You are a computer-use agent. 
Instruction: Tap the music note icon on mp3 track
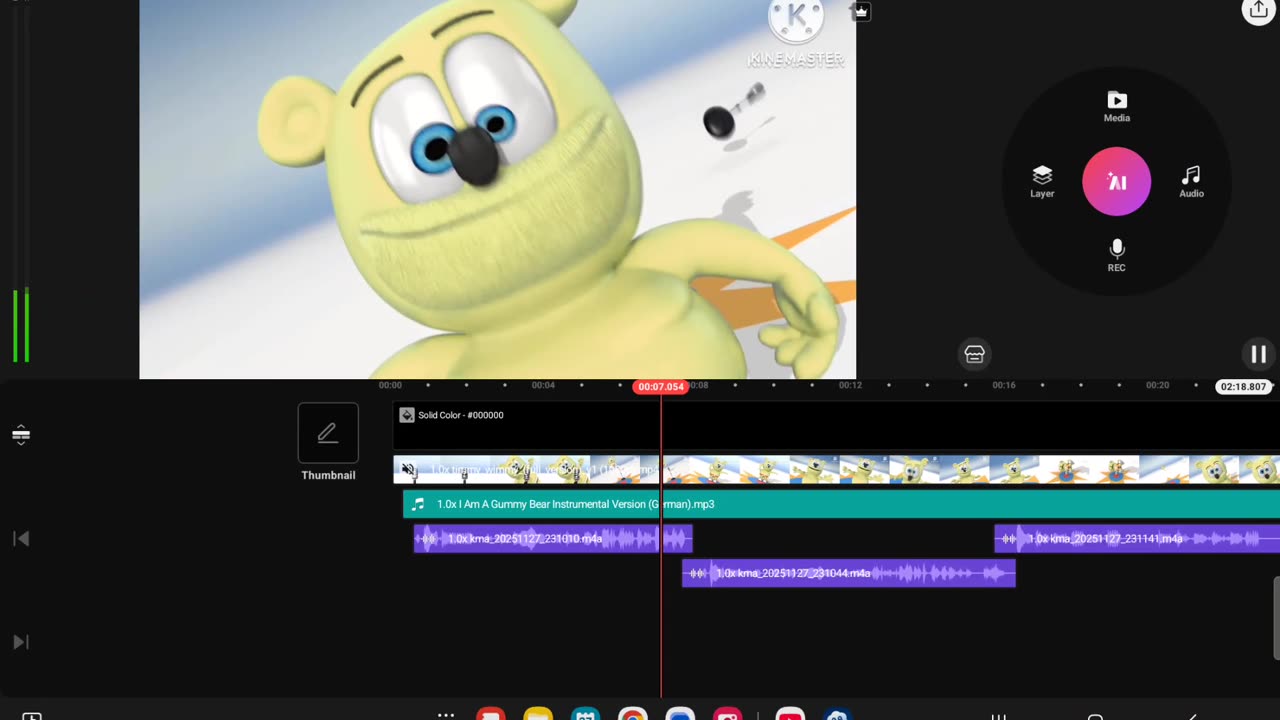(418, 504)
